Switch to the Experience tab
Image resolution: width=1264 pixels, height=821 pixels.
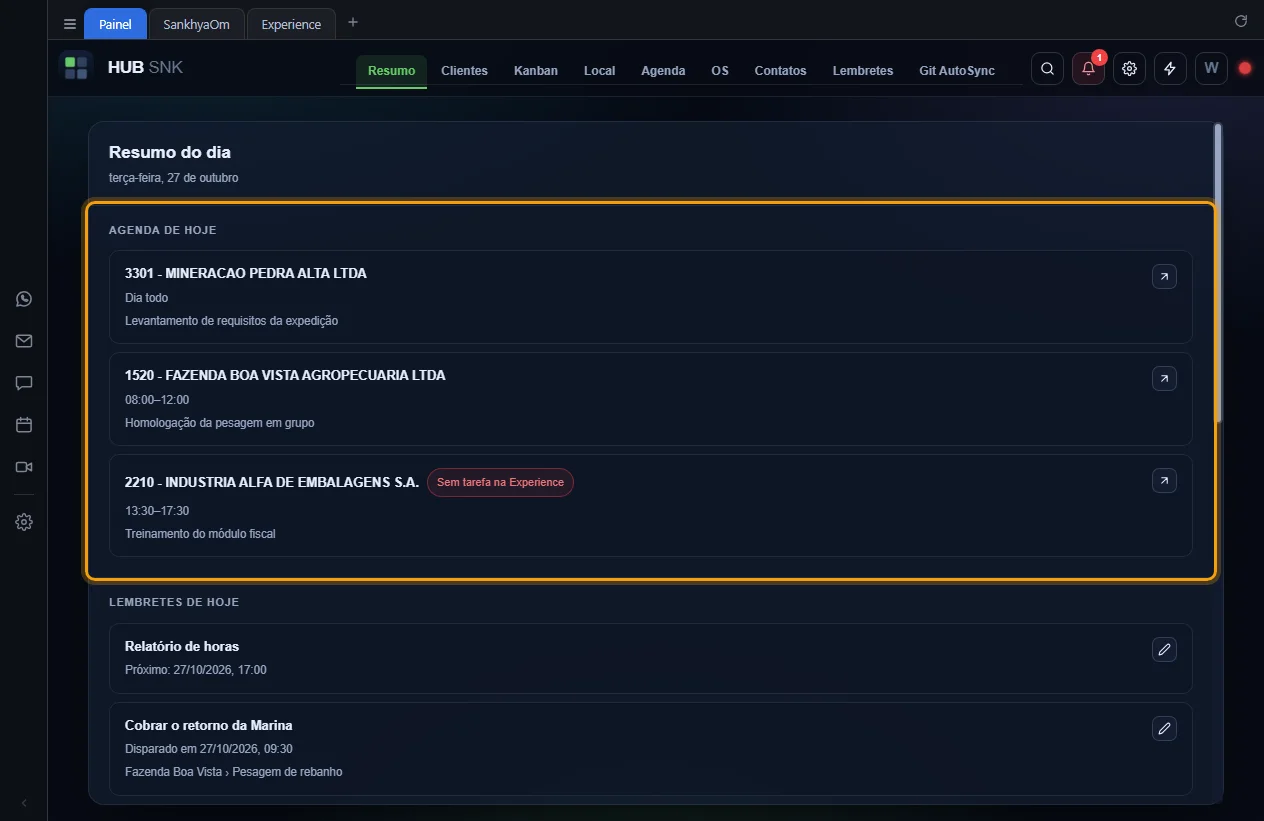pos(291,24)
